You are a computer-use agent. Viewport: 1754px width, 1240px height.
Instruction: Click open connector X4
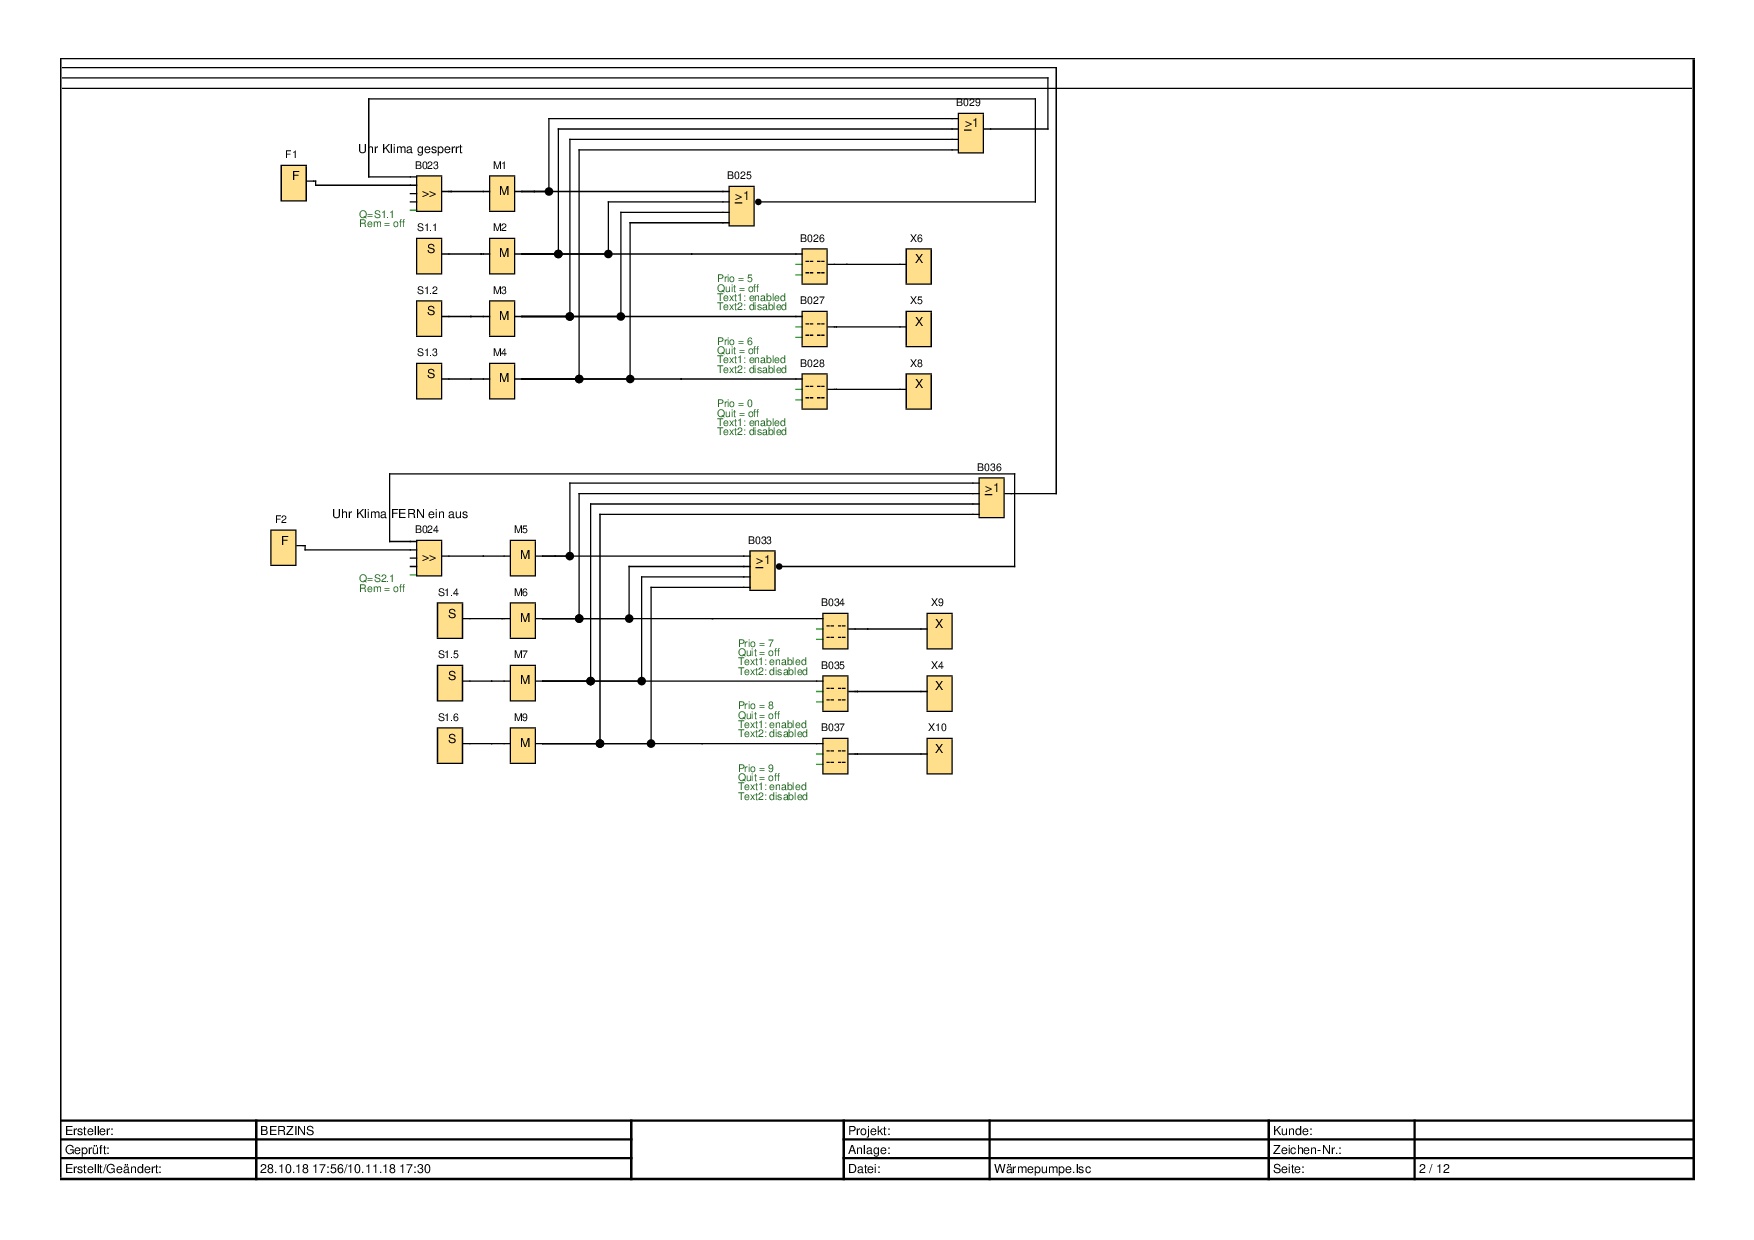tap(939, 693)
